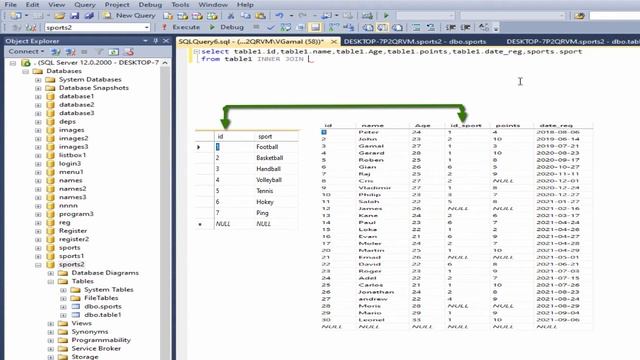The image size is (640, 360).
Task: Open the Tools menu
Action: coord(180,5)
